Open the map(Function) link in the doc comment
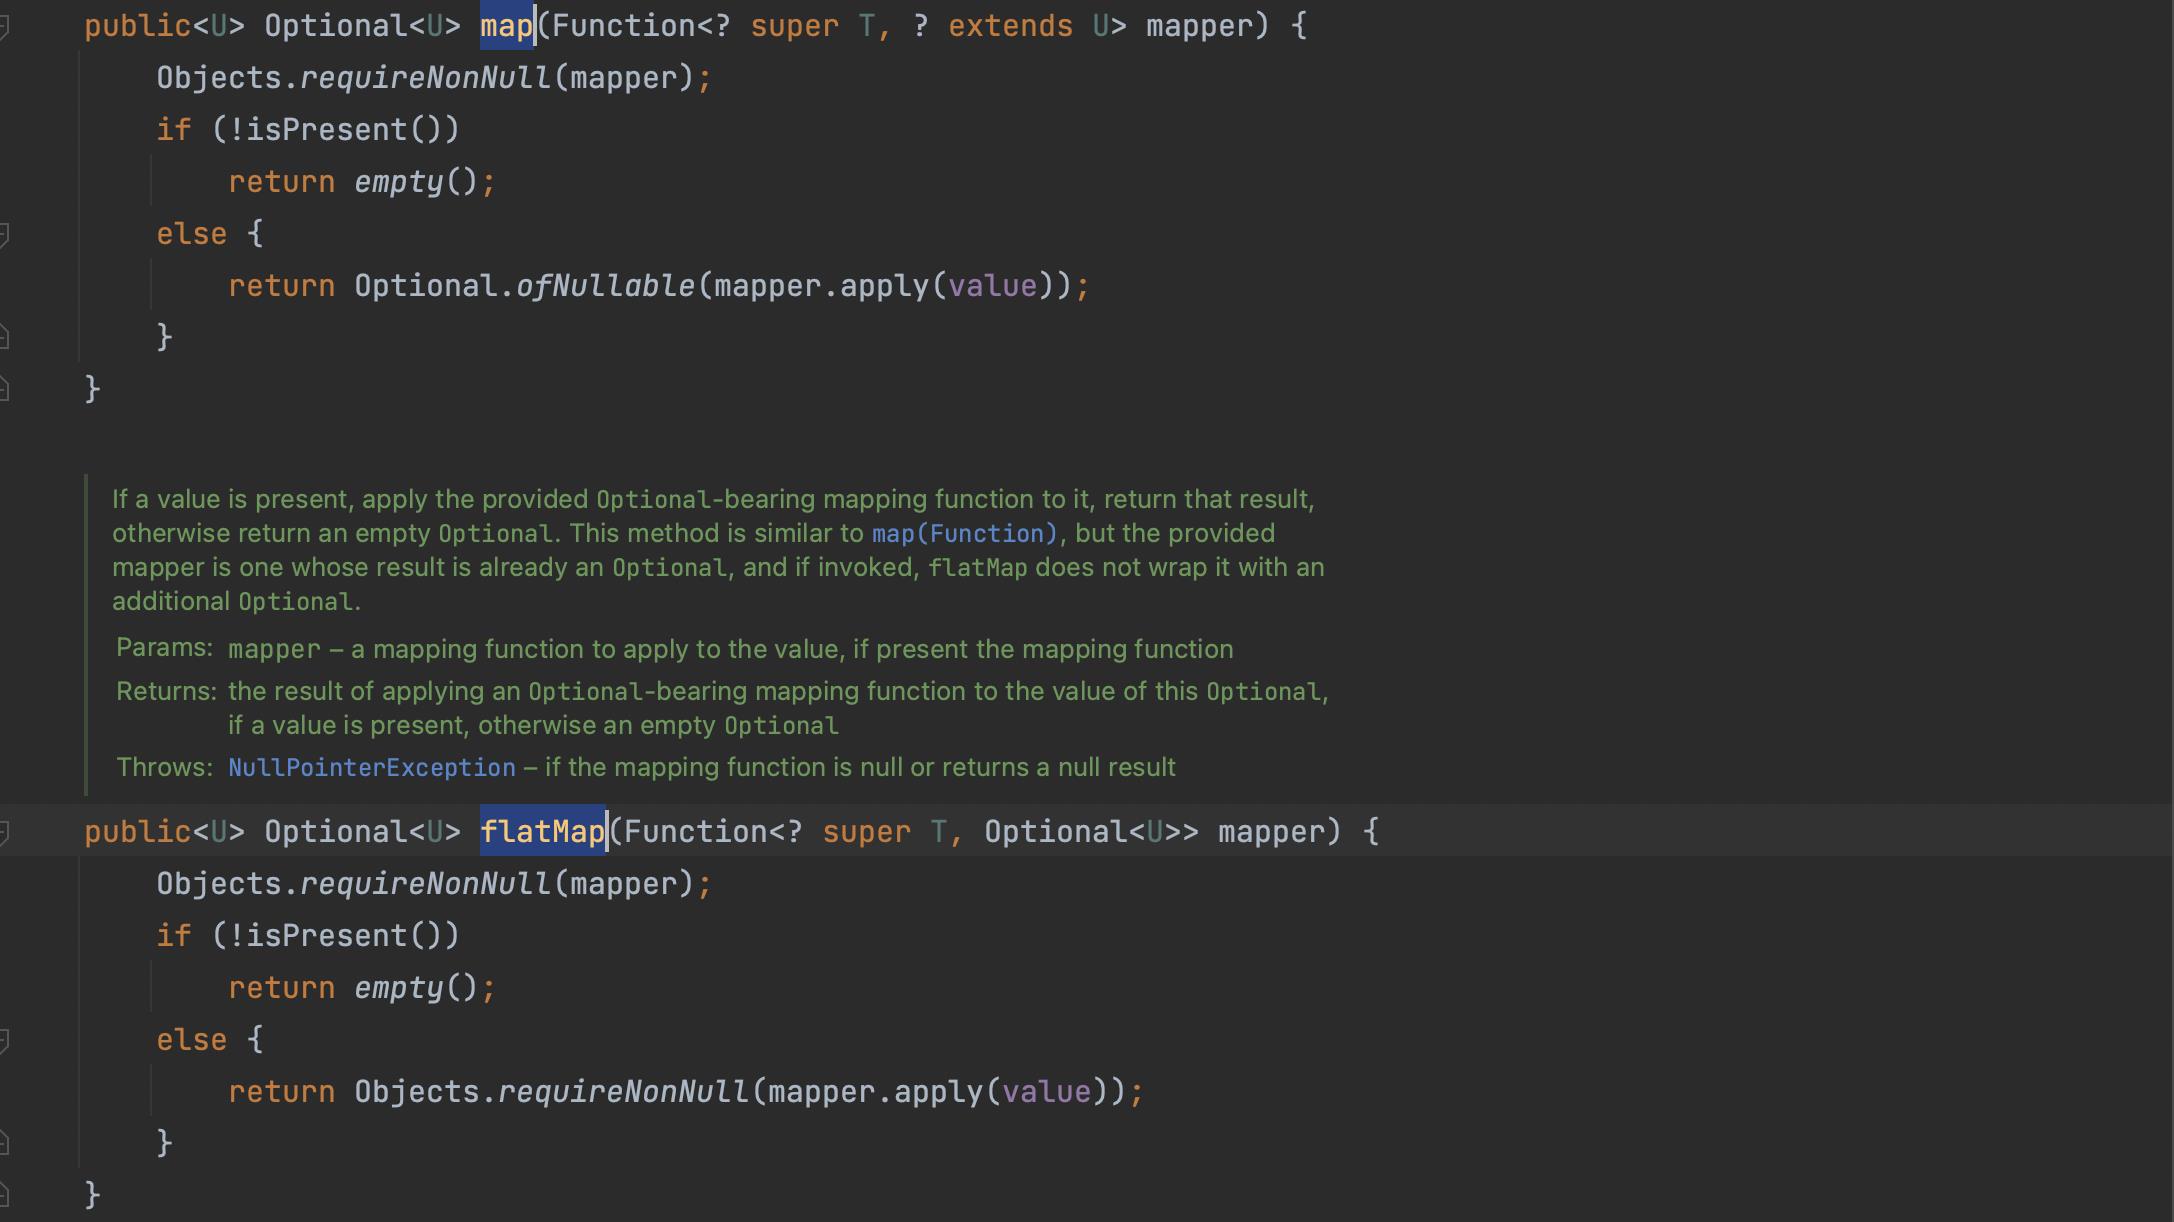This screenshot has width=2174, height=1222. 964,533
